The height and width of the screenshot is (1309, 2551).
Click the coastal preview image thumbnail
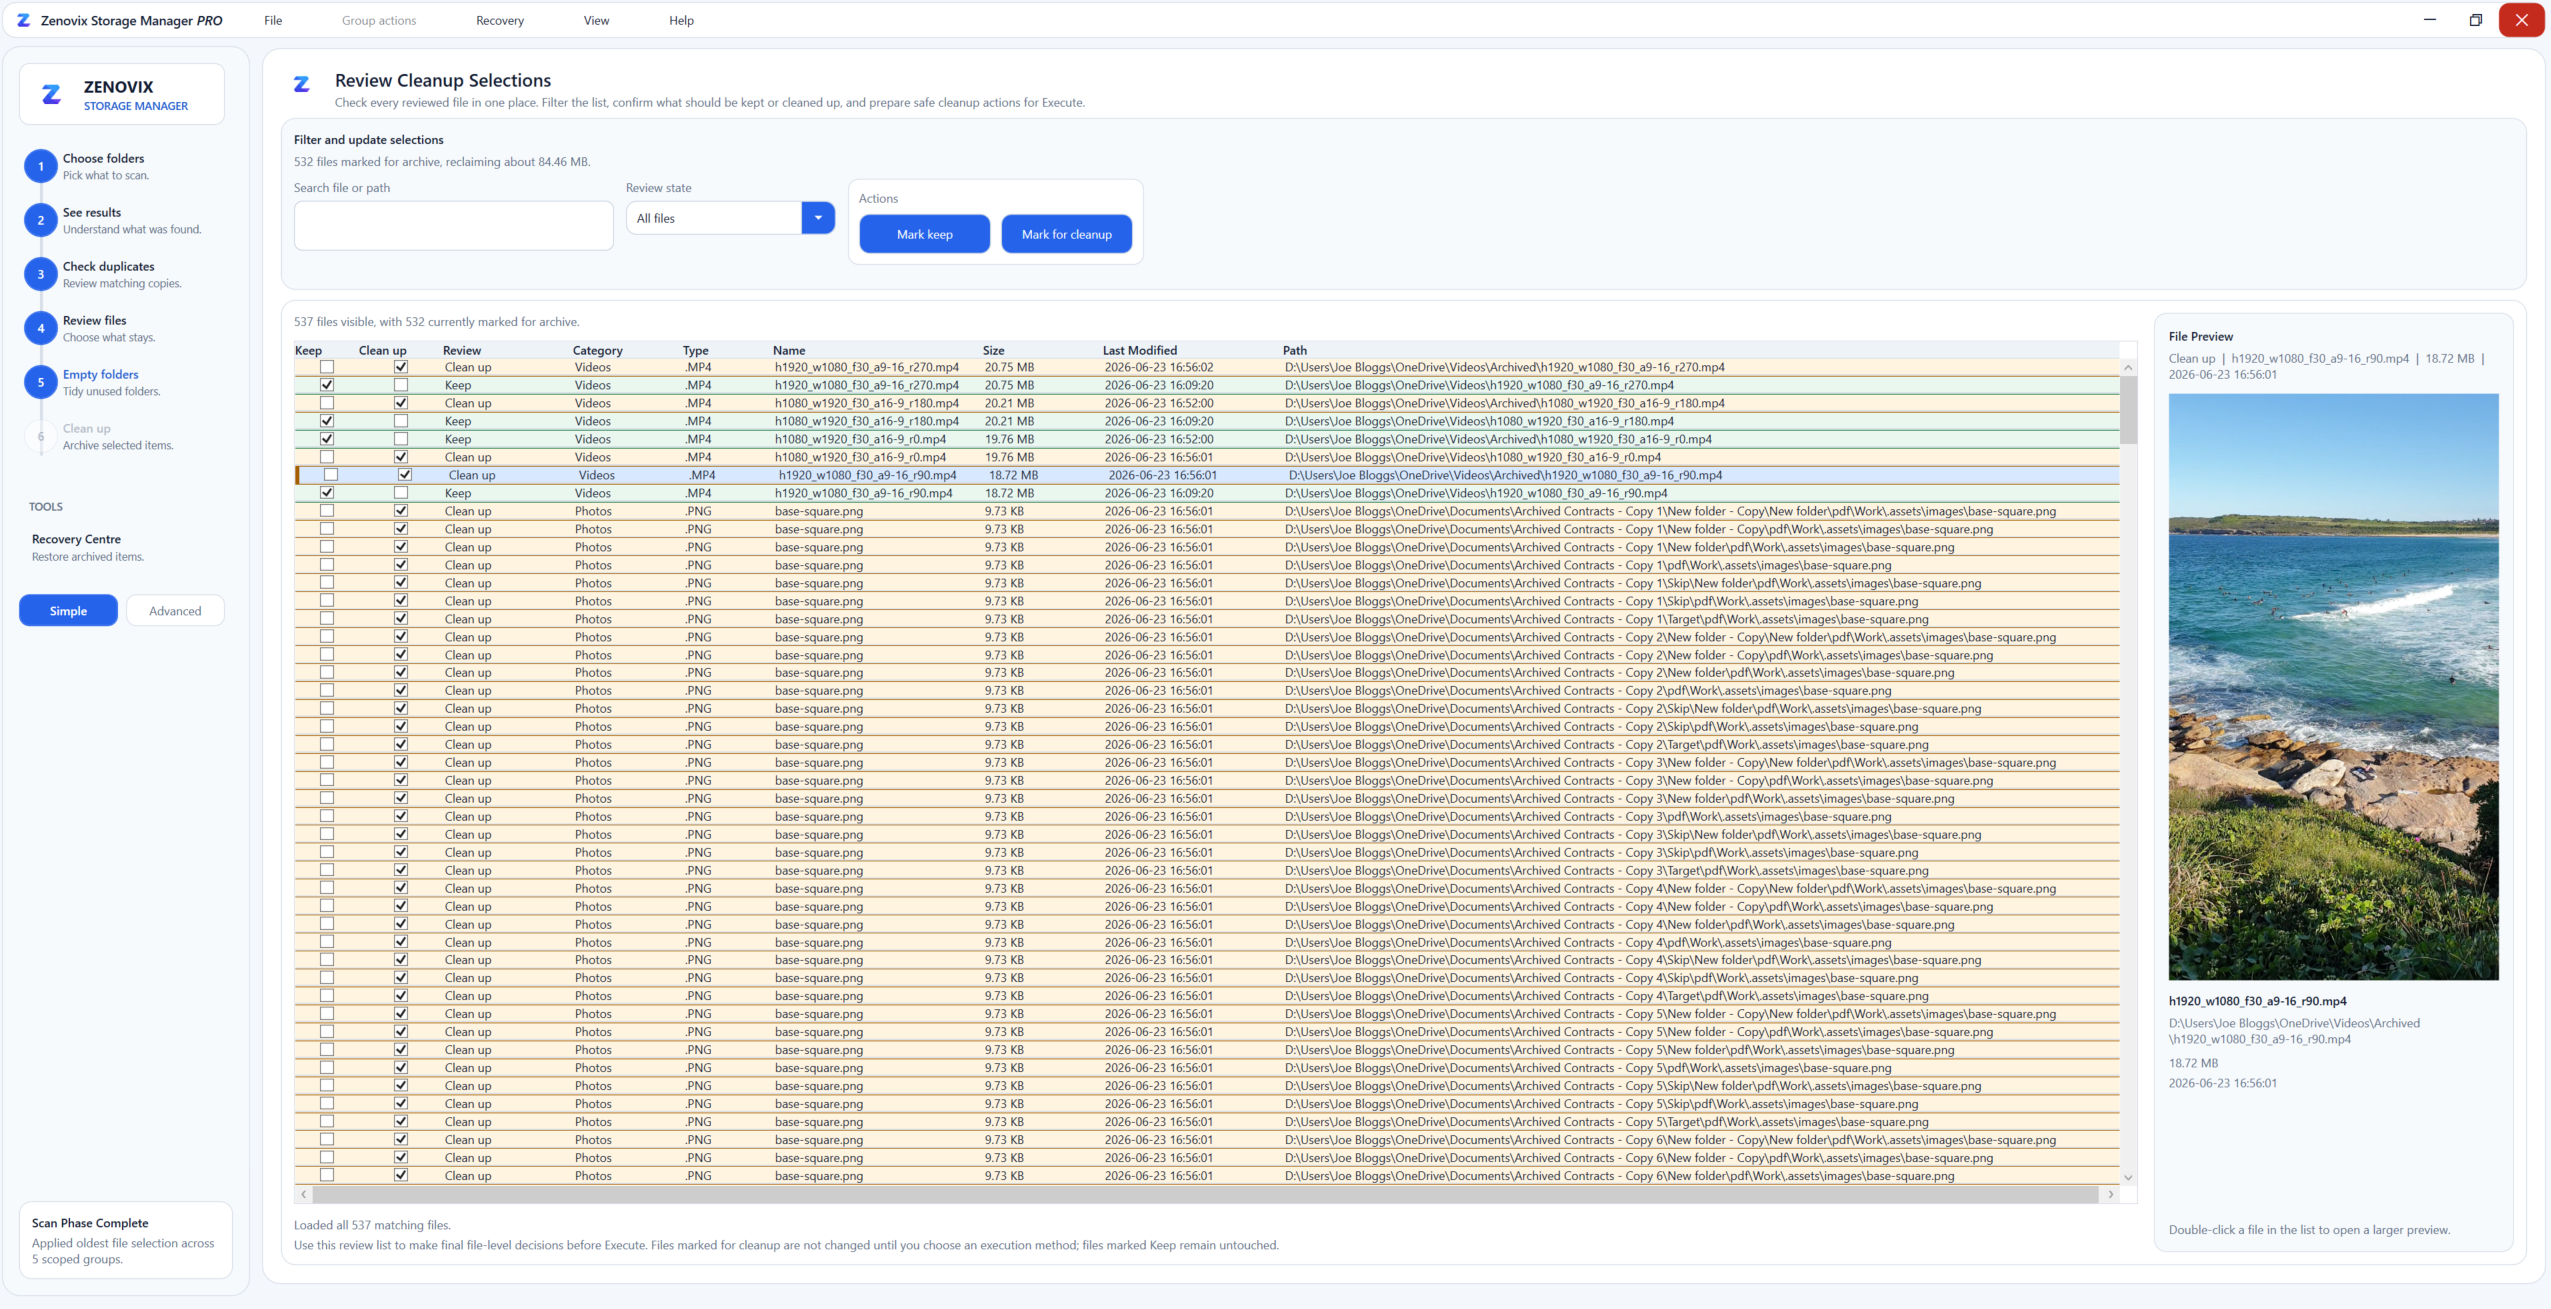tap(2333, 687)
